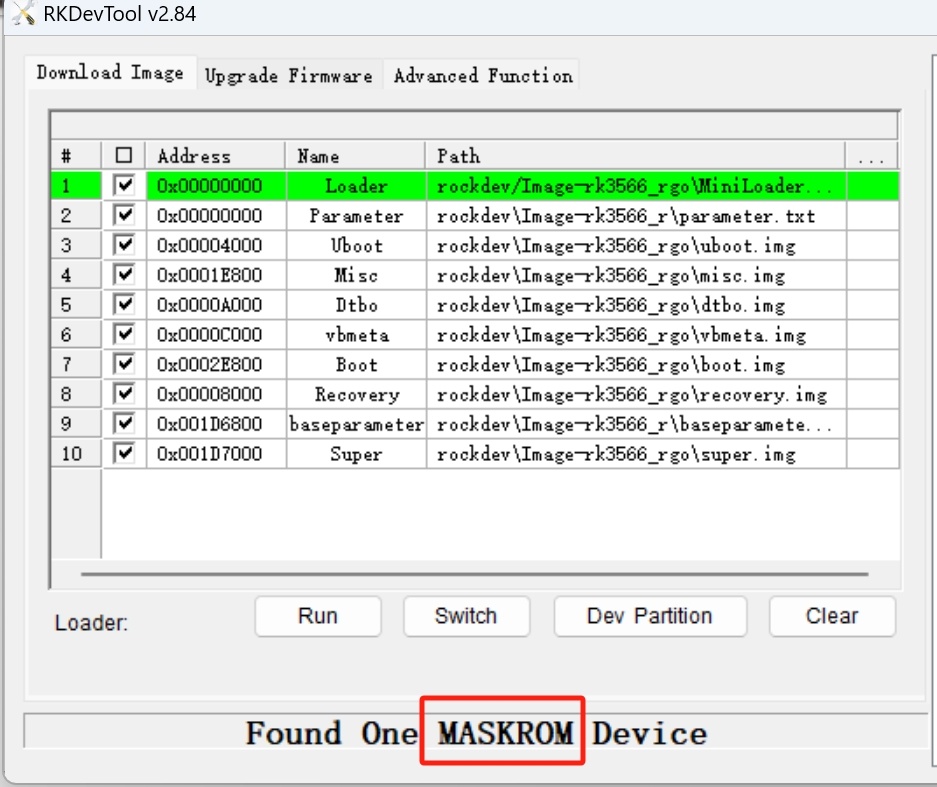Screen dimensions: 937x787
Task: Select the baseparameter name cell
Action: pos(356,425)
